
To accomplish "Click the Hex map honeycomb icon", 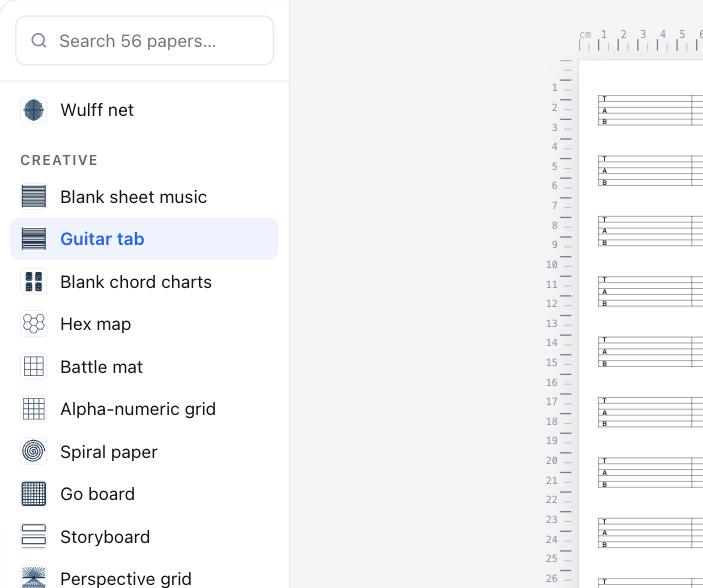I will tap(34, 324).
